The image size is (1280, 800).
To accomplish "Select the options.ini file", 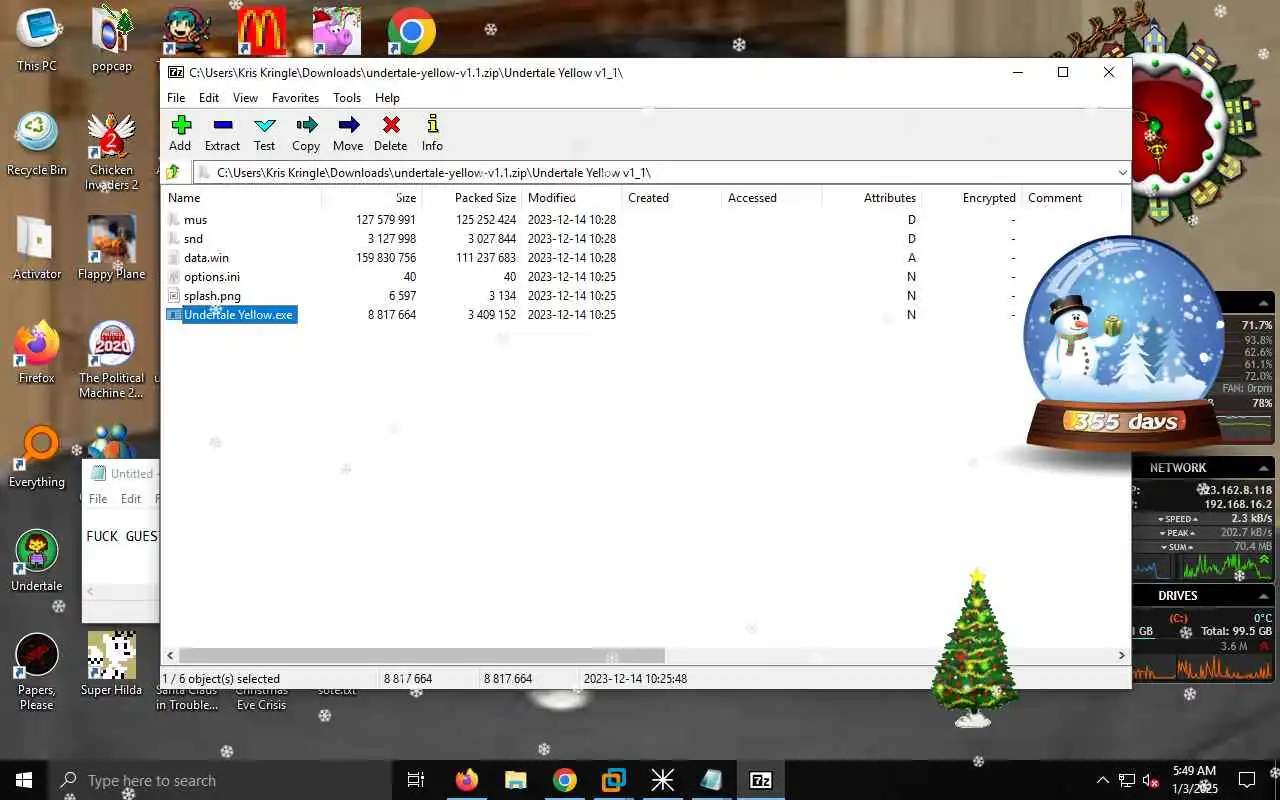I will click(x=212, y=277).
